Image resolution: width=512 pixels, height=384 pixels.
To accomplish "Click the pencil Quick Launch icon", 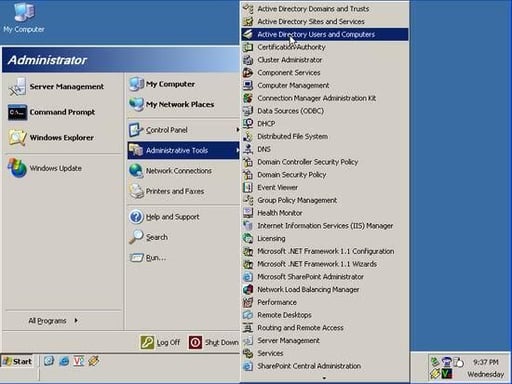I will [94, 361].
